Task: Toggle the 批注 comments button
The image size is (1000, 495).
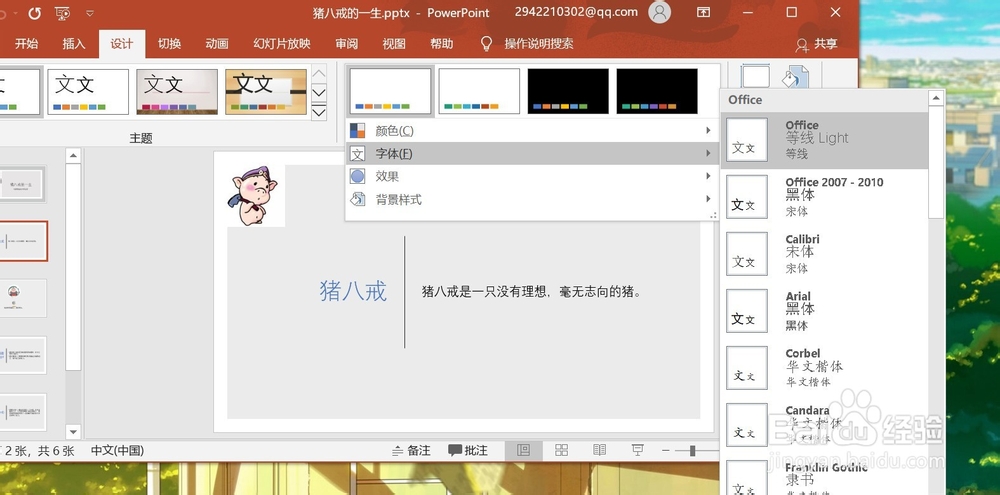Action: tap(468, 450)
